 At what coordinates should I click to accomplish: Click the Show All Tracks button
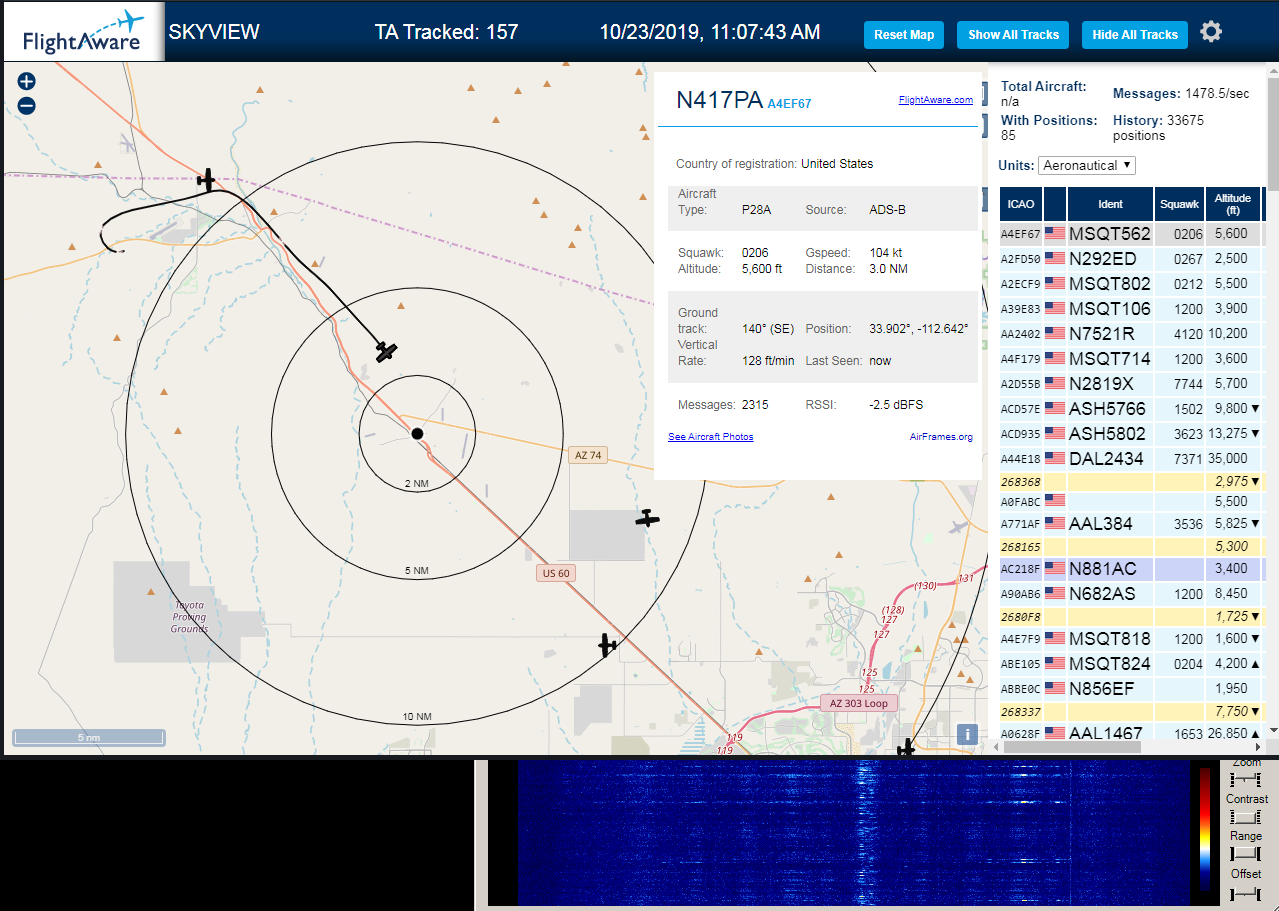1013,35
